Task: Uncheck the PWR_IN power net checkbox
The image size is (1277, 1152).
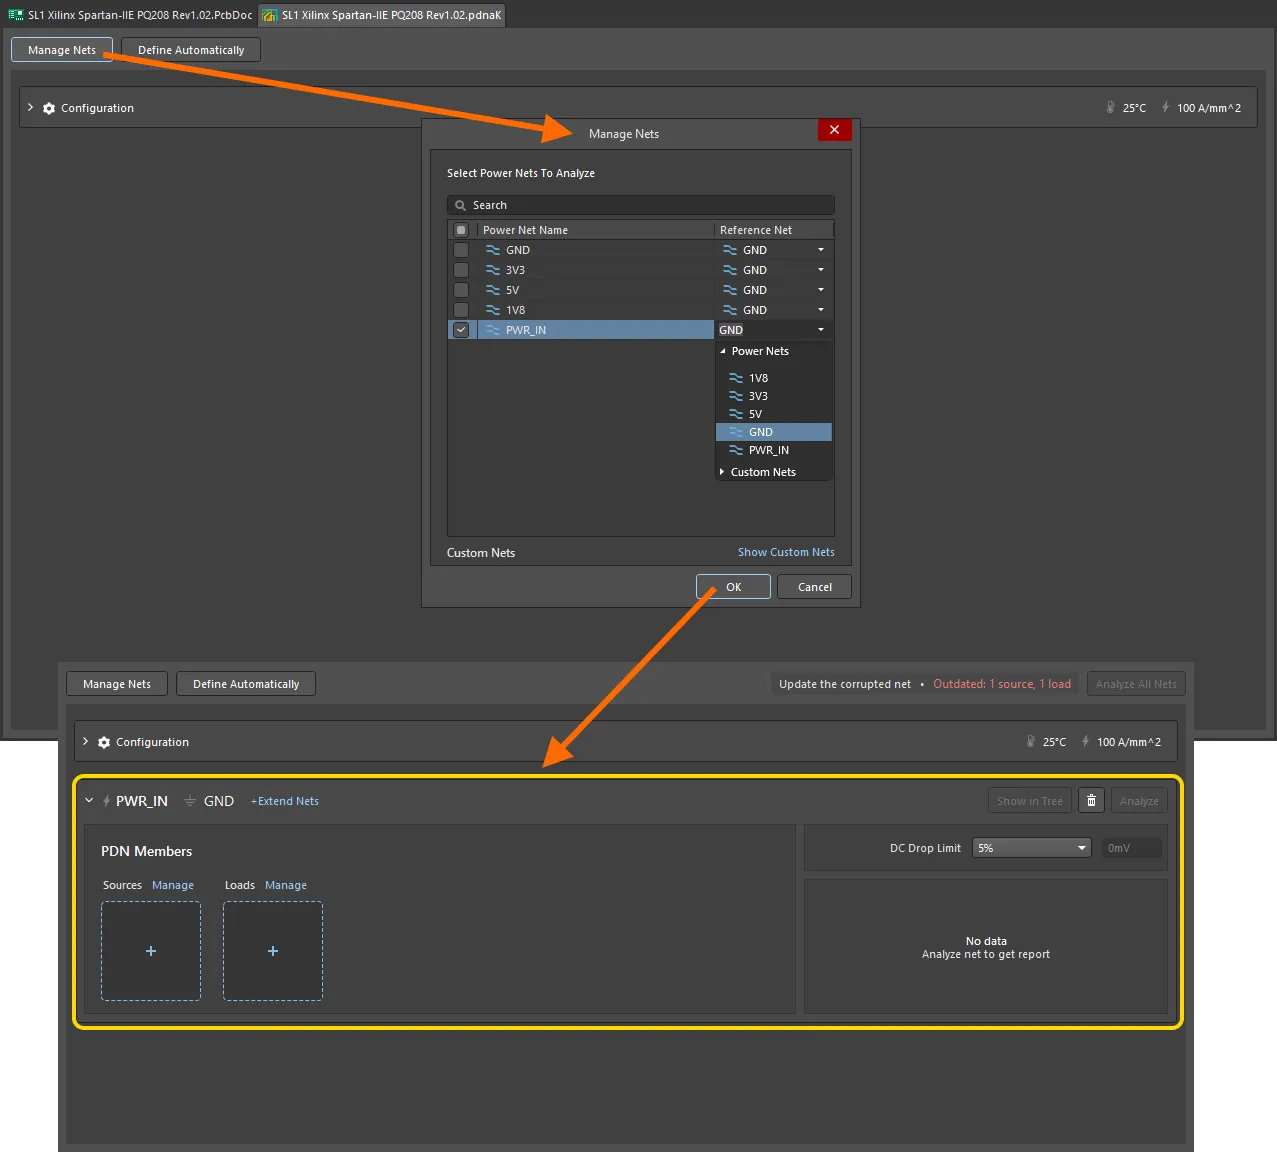Action: point(461,330)
